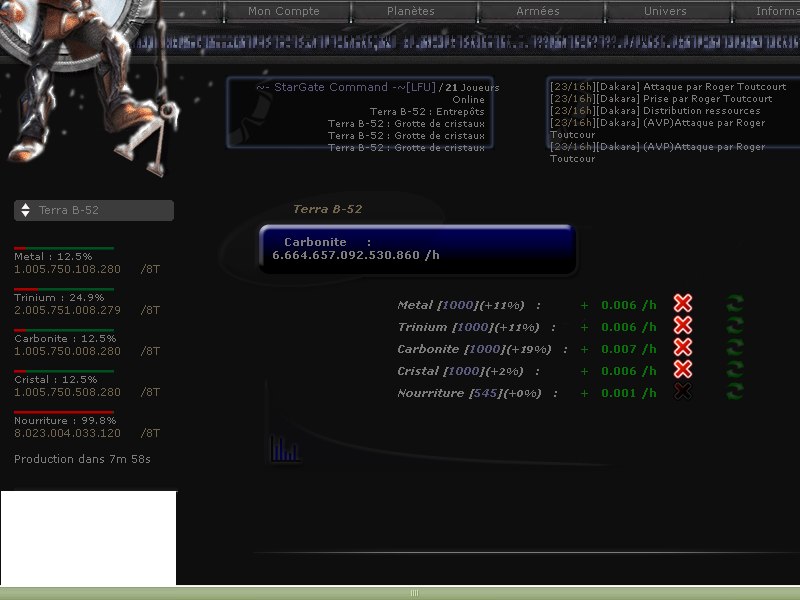Viewport: 800px width, 600px height.
Task: Click the Terra B-52 : Entrepôts entry
Action: 427,112
